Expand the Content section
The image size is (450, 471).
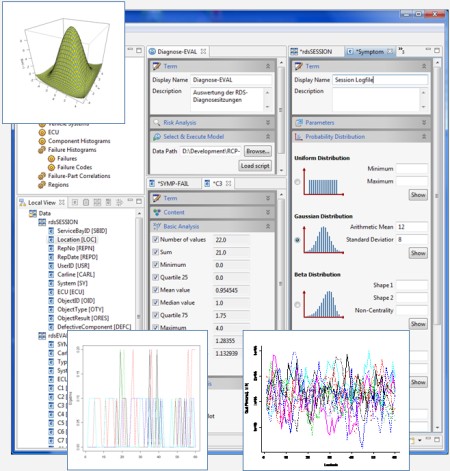tap(268, 212)
